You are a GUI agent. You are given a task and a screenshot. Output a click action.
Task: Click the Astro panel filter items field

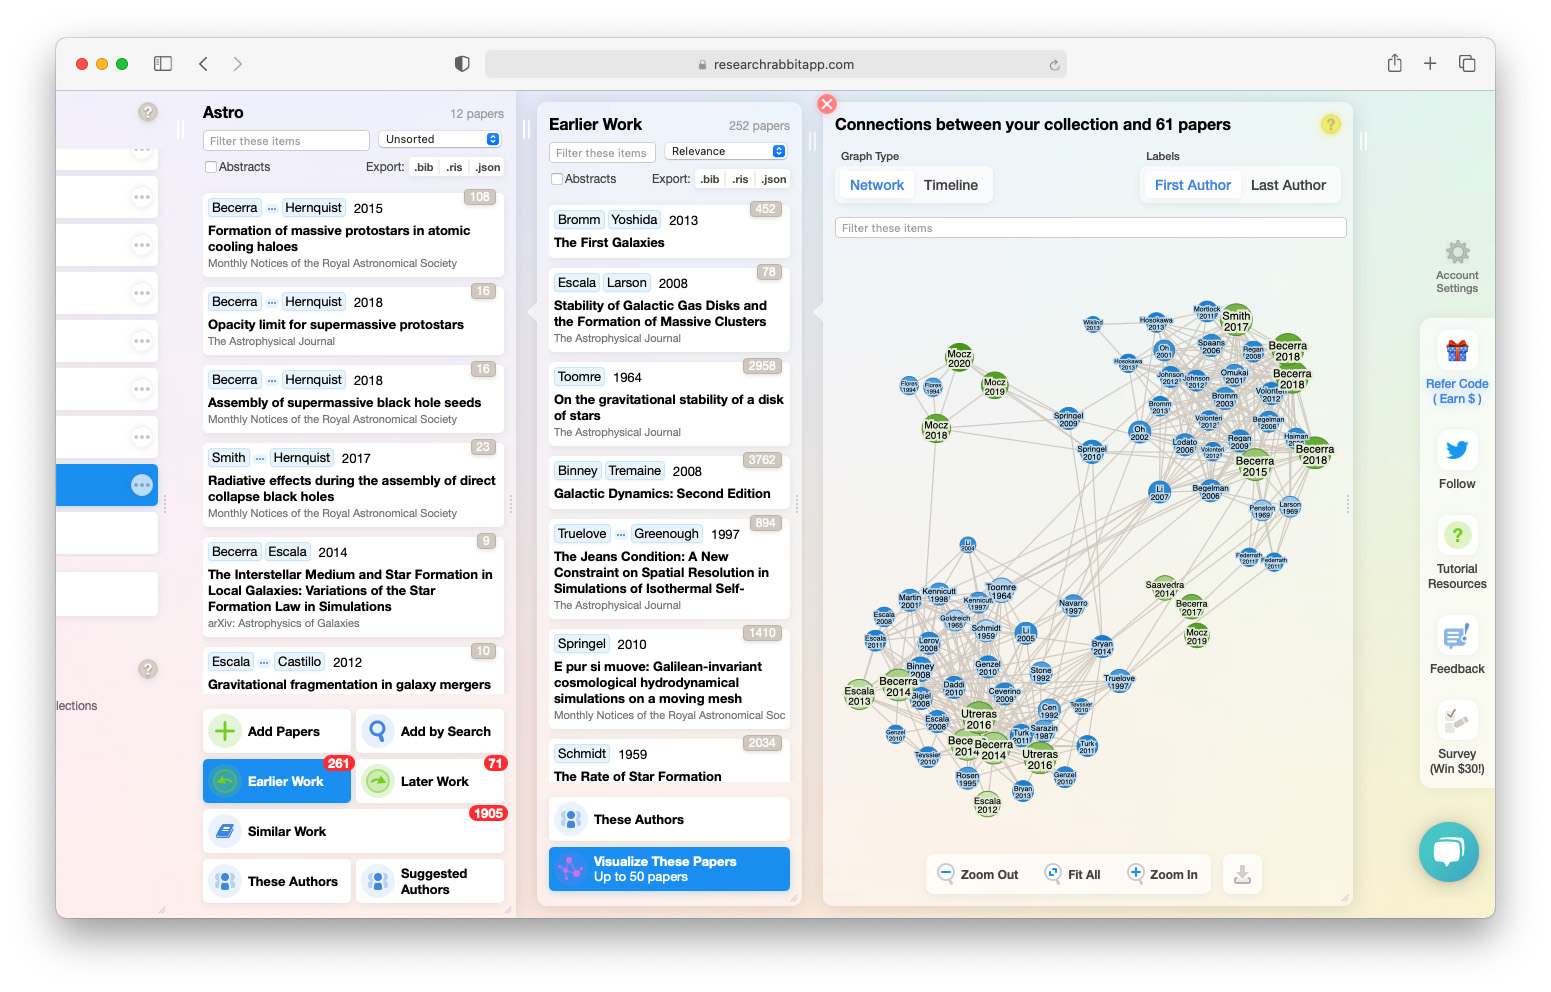coord(286,141)
